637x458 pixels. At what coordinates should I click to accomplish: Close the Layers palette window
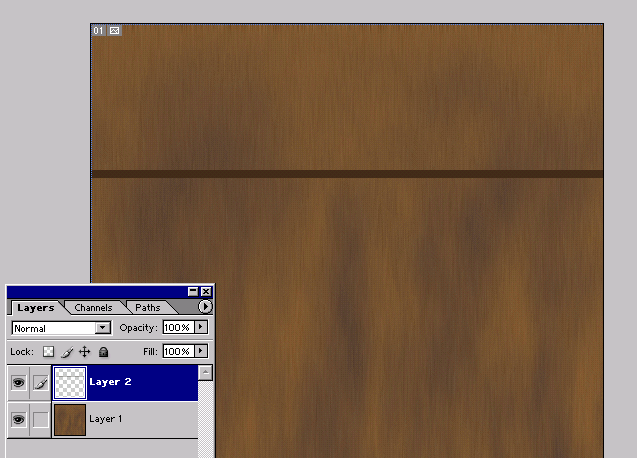point(206,291)
